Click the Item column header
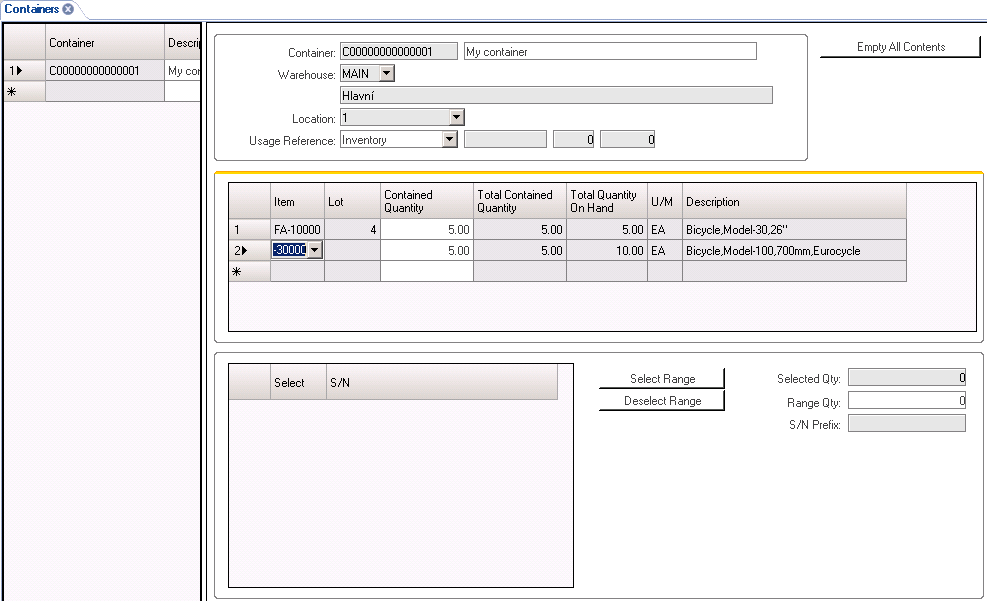The width and height of the screenshot is (987, 601). pyautogui.click(x=298, y=201)
